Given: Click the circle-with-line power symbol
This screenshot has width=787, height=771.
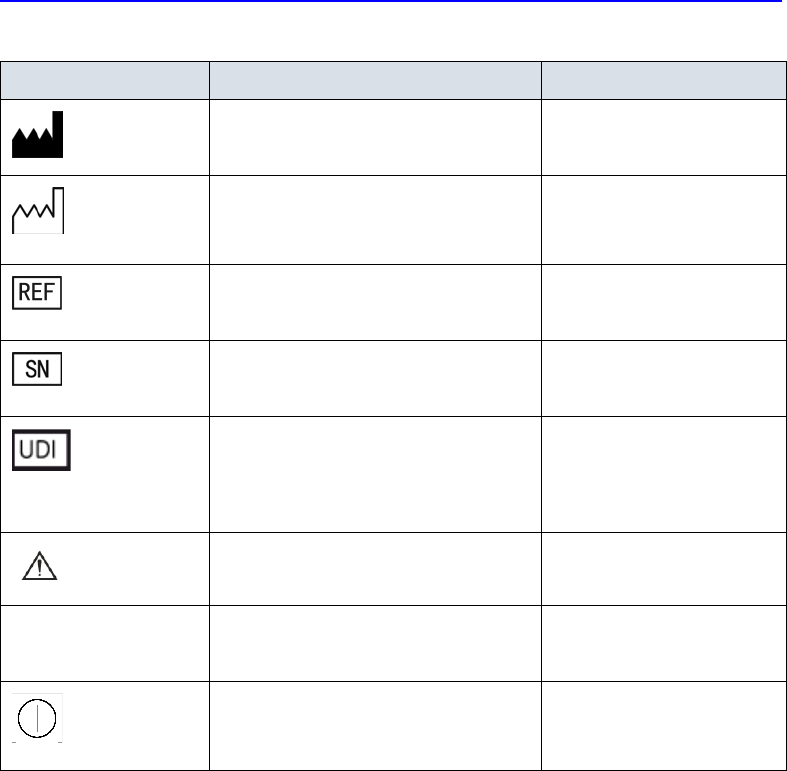Looking at the screenshot, I should tap(37, 718).
